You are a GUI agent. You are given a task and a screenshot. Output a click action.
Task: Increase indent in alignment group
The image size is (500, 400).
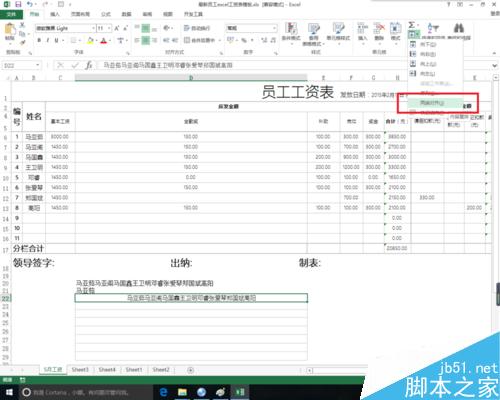pyautogui.click(x=175, y=40)
